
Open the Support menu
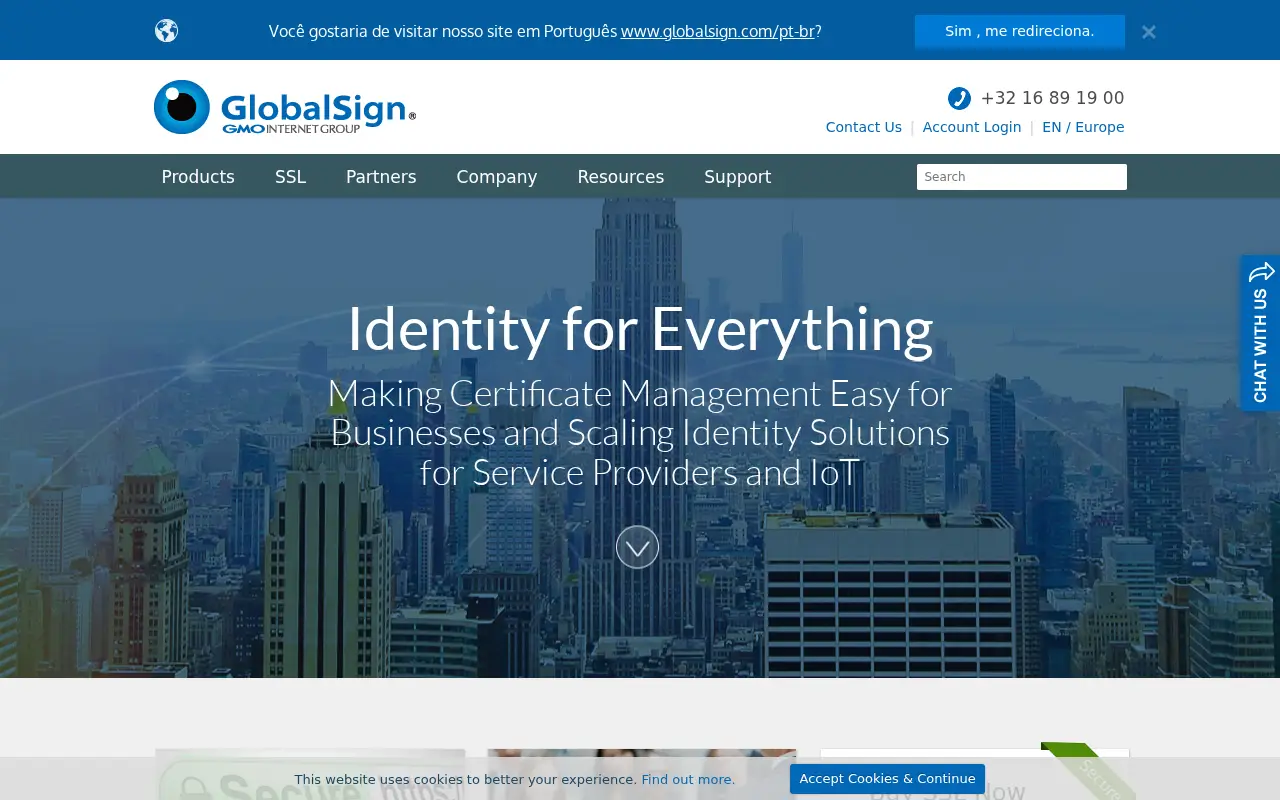pyautogui.click(x=737, y=177)
